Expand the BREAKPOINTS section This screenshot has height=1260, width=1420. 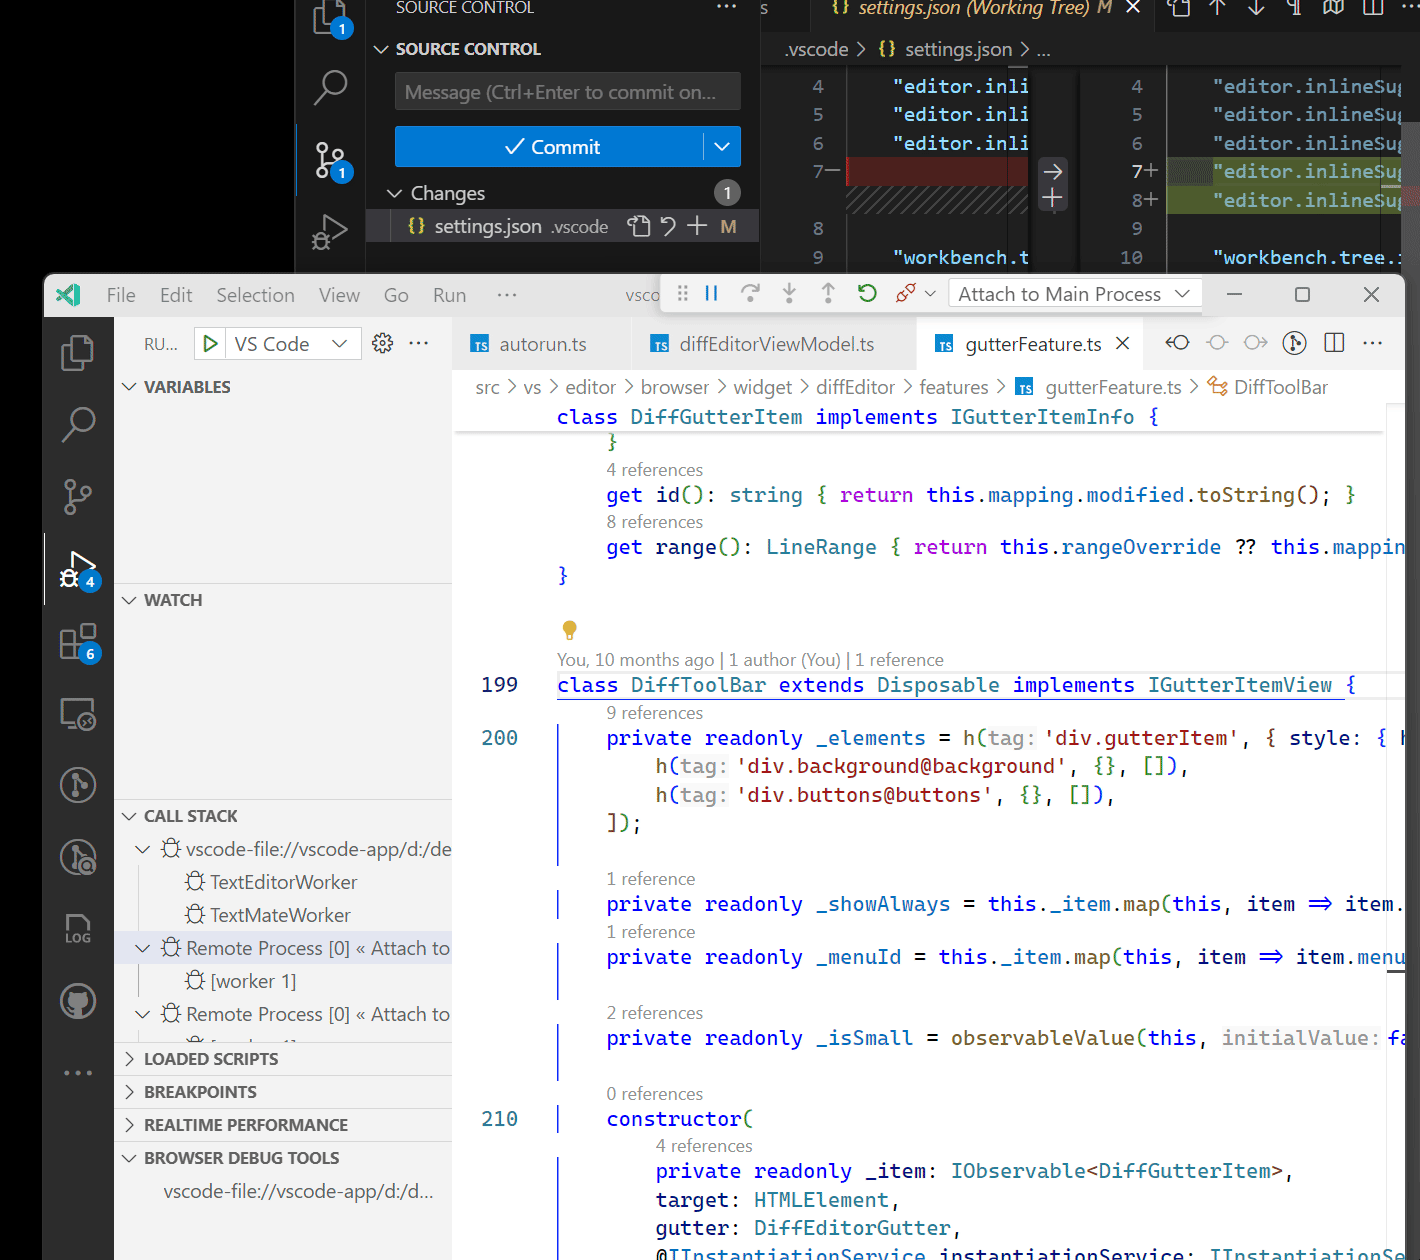coord(283,1092)
